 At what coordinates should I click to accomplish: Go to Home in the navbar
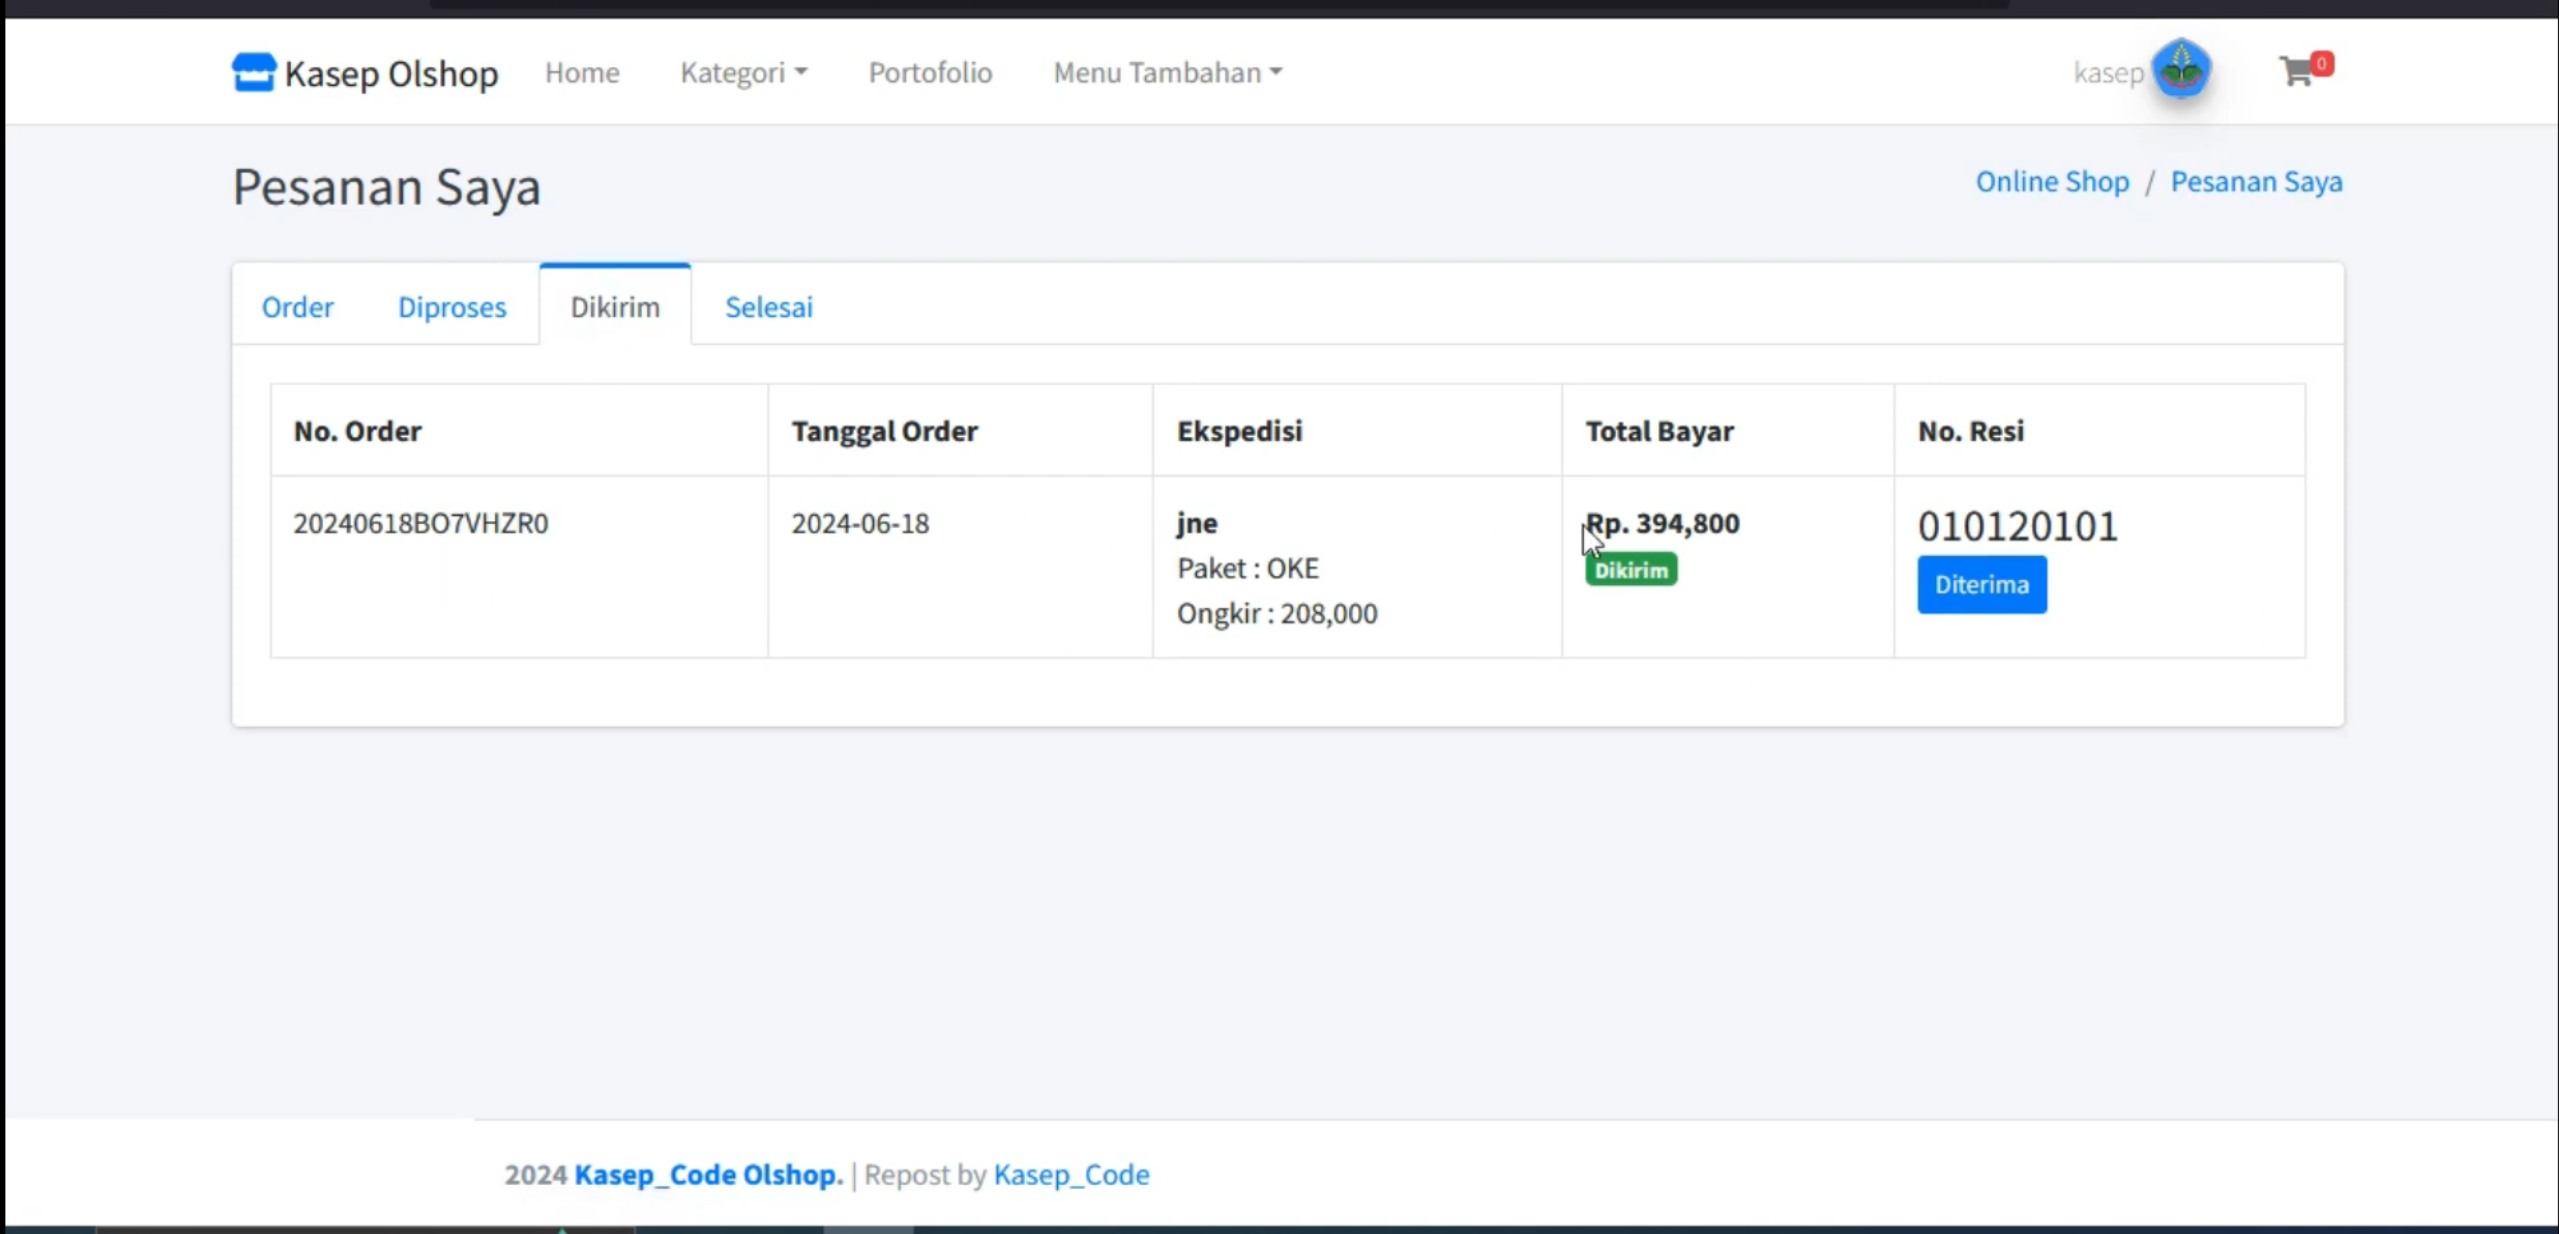coord(582,72)
